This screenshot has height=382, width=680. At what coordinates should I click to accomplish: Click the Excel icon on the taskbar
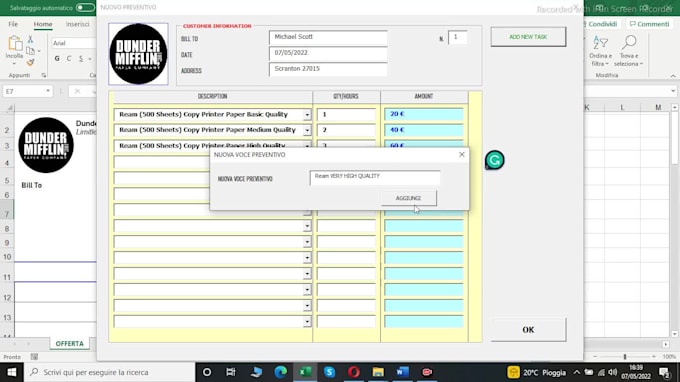305,372
